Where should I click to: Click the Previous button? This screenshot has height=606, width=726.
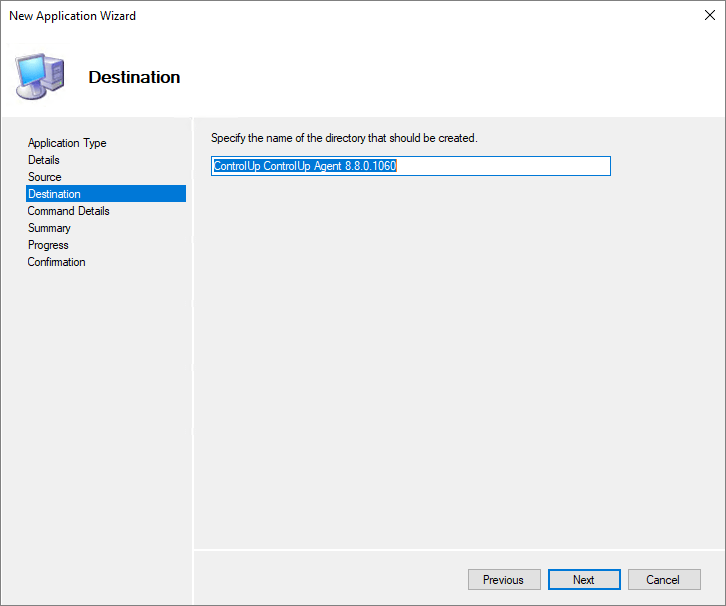pos(503,580)
